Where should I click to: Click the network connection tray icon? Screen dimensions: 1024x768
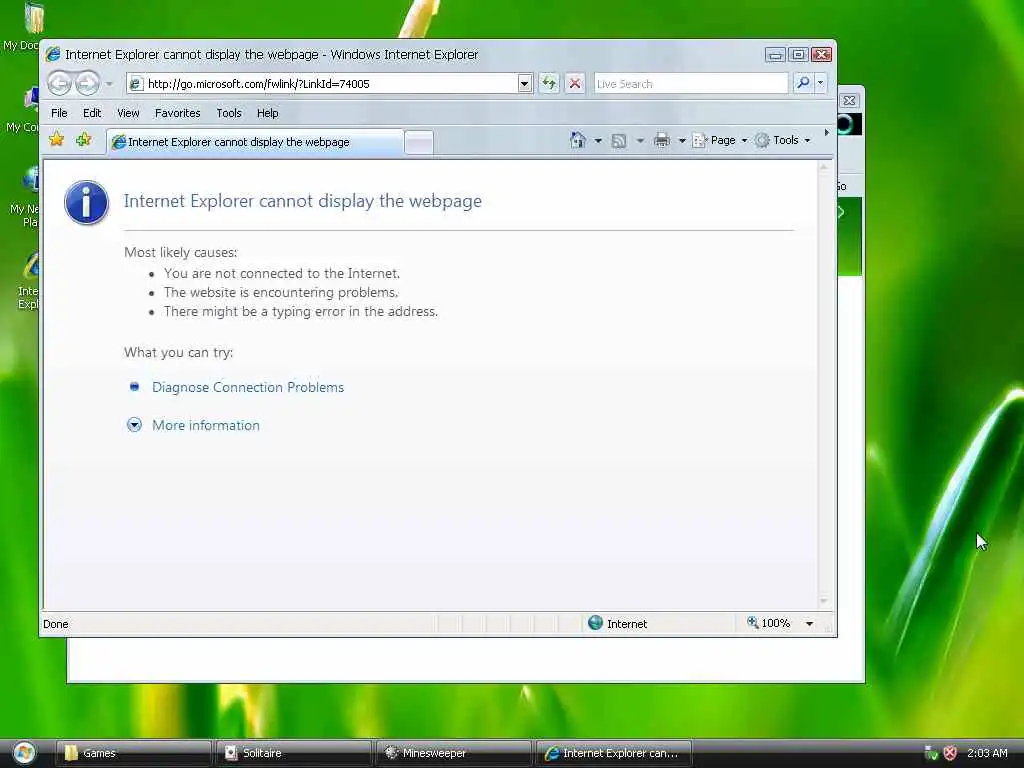(931, 753)
